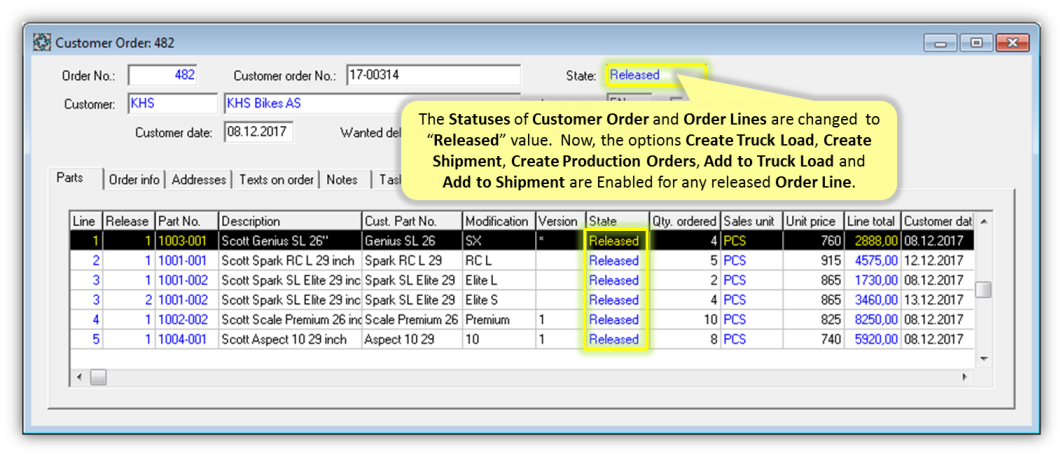Select Scott Spark RC L 29 inch row

click(290, 260)
